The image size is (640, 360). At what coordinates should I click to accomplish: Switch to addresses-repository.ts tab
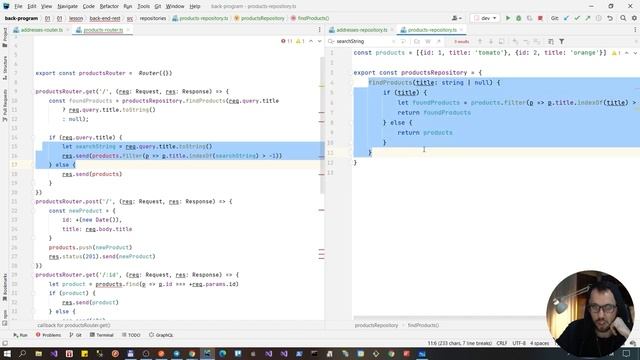coord(361,30)
